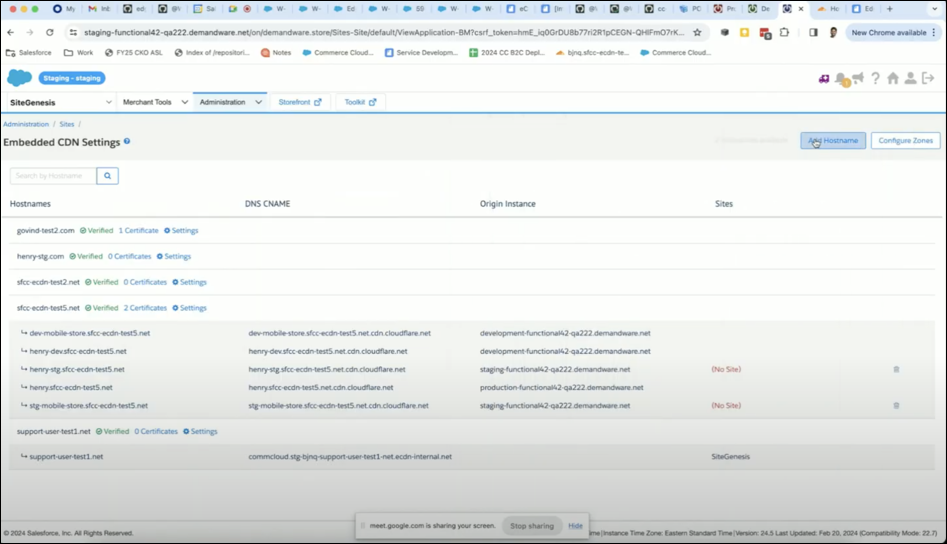Click Stop sharing in the screen share bar

(x=531, y=526)
